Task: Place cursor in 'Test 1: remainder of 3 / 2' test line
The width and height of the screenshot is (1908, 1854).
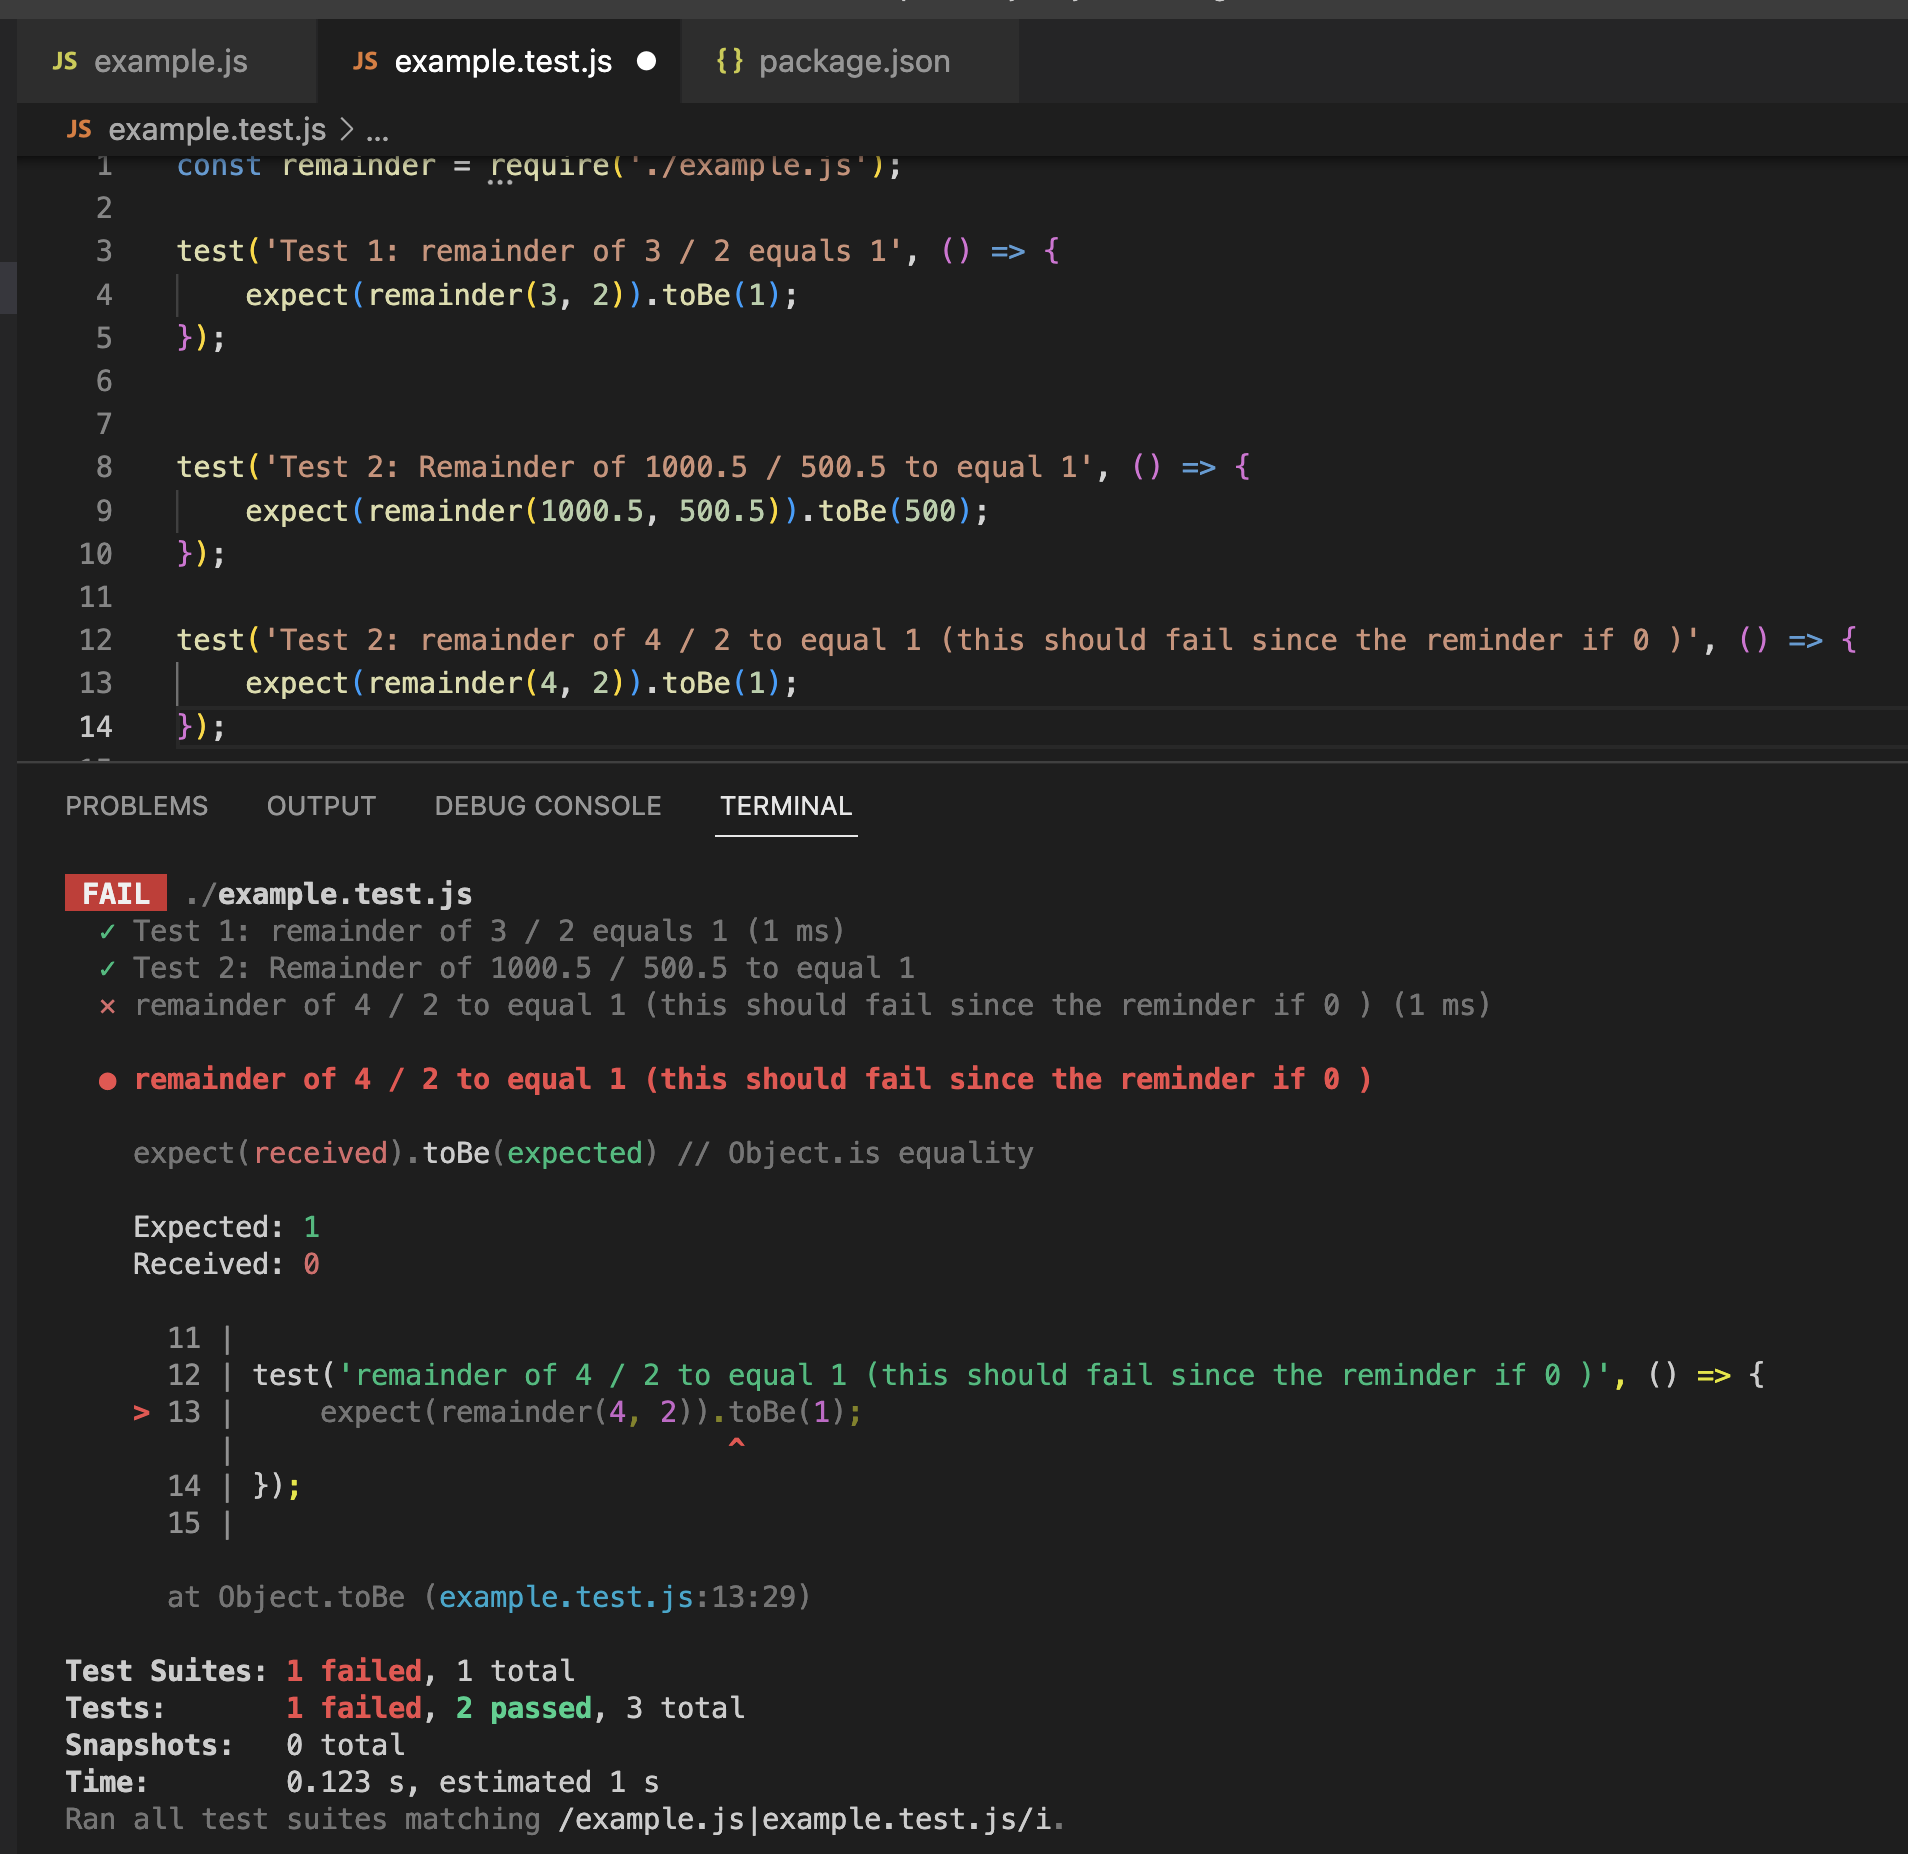Action: pyautogui.click(x=618, y=251)
